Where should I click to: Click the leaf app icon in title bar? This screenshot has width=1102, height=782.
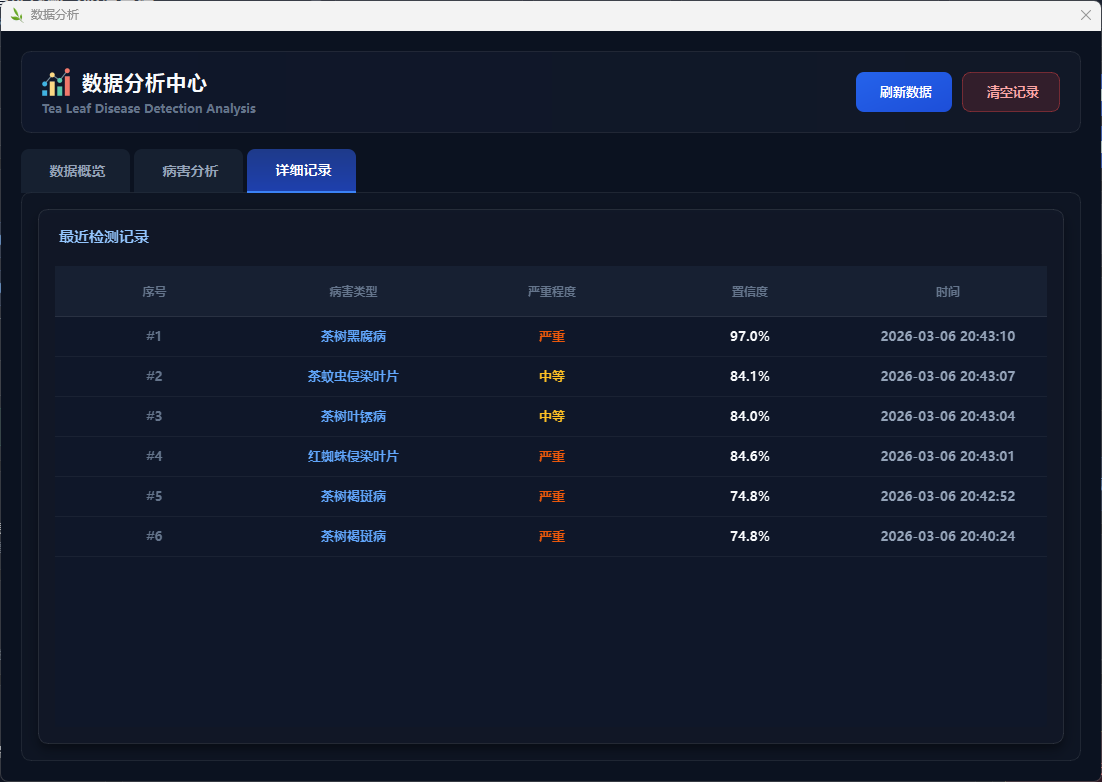16,15
